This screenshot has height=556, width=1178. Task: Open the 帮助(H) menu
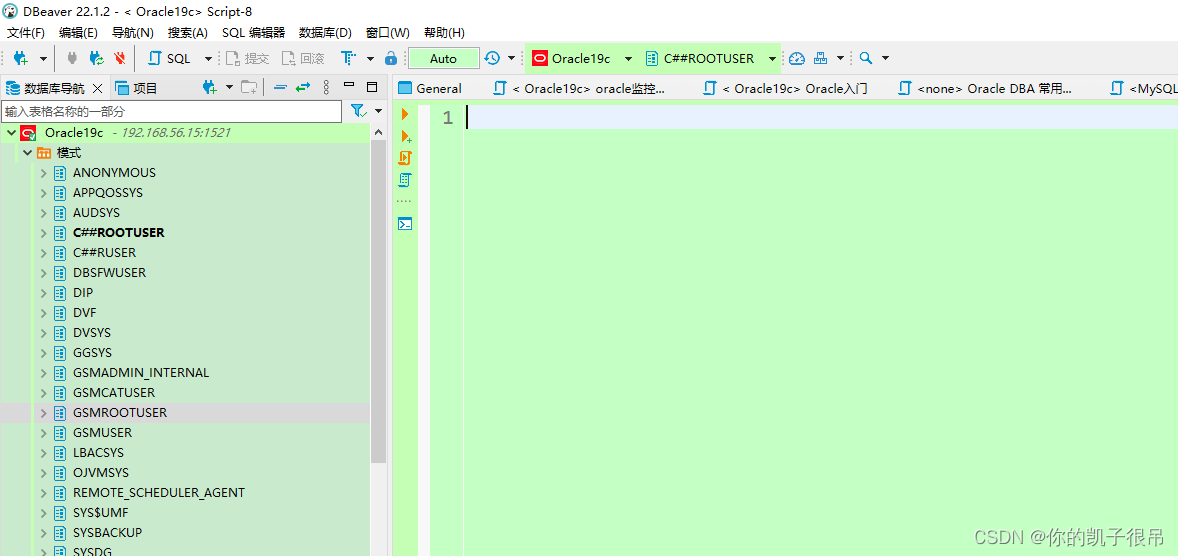pyautogui.click(x=444, y=32)
